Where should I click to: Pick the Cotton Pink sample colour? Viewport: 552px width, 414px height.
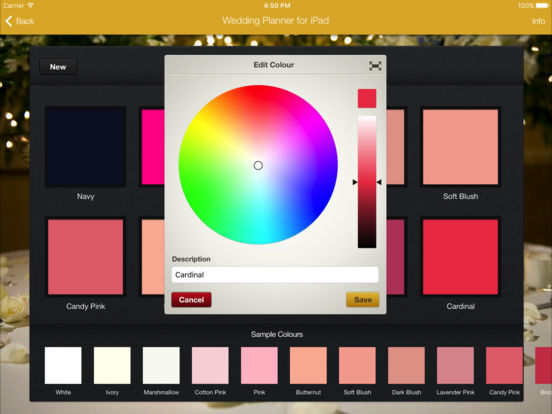[210, 365]
